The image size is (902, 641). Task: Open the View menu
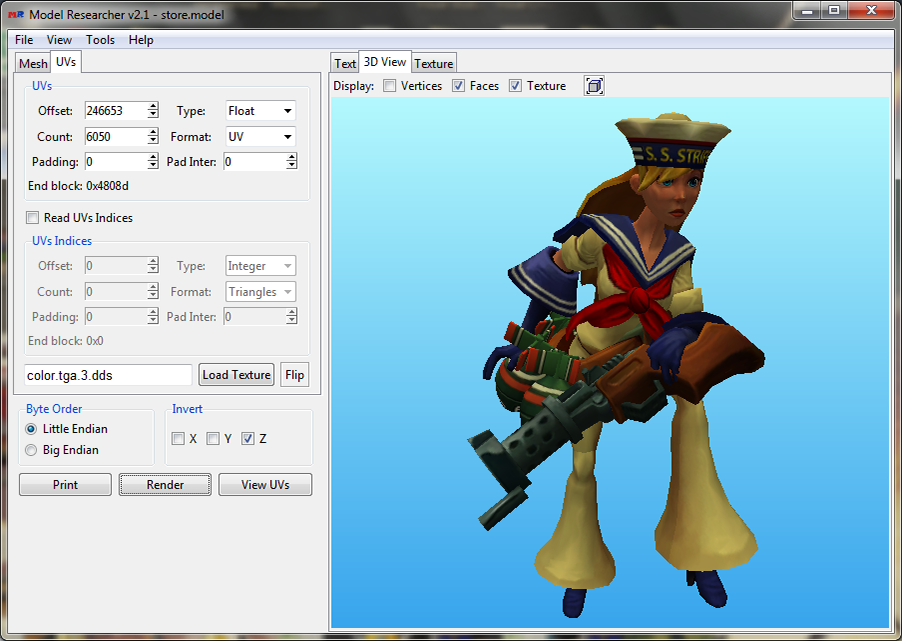pos(59,40)
